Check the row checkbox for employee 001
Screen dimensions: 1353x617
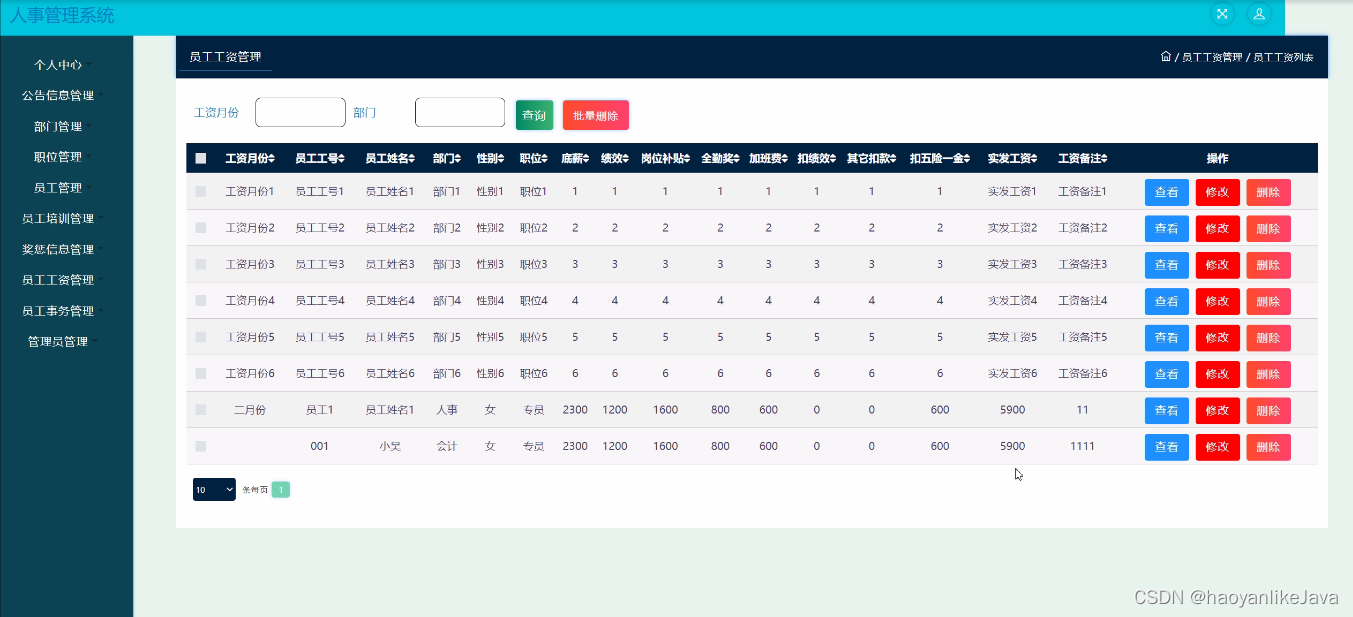(201, 446)
